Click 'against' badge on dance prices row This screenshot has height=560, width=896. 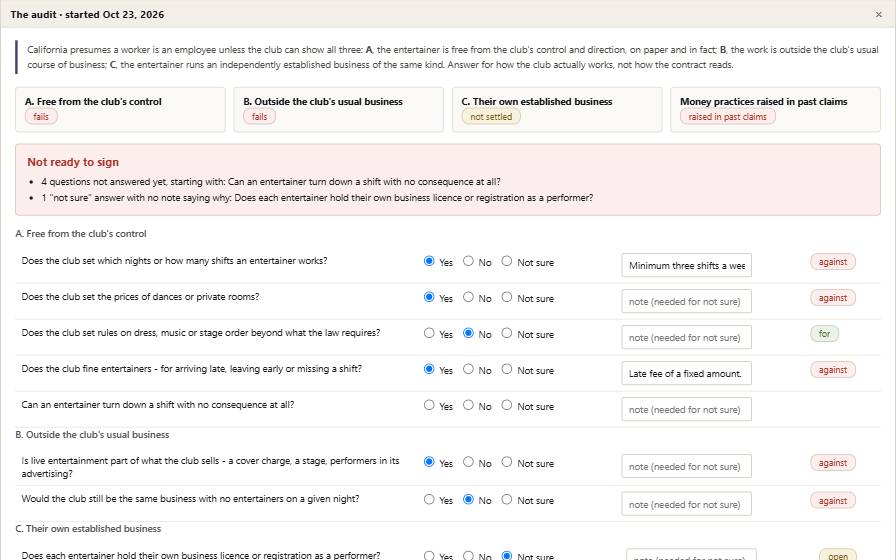click(833, 298)
